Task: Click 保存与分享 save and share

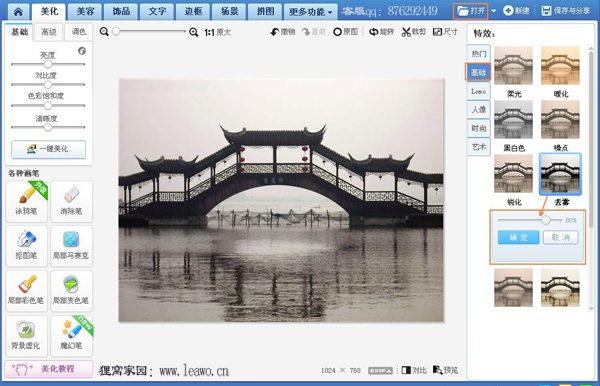Action: click(x=566, y=11)
